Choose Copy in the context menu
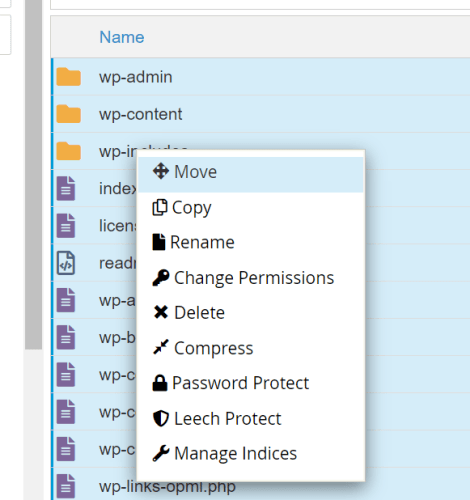Image resolution: width=470 pixels, height=500 pixels. 250,208
